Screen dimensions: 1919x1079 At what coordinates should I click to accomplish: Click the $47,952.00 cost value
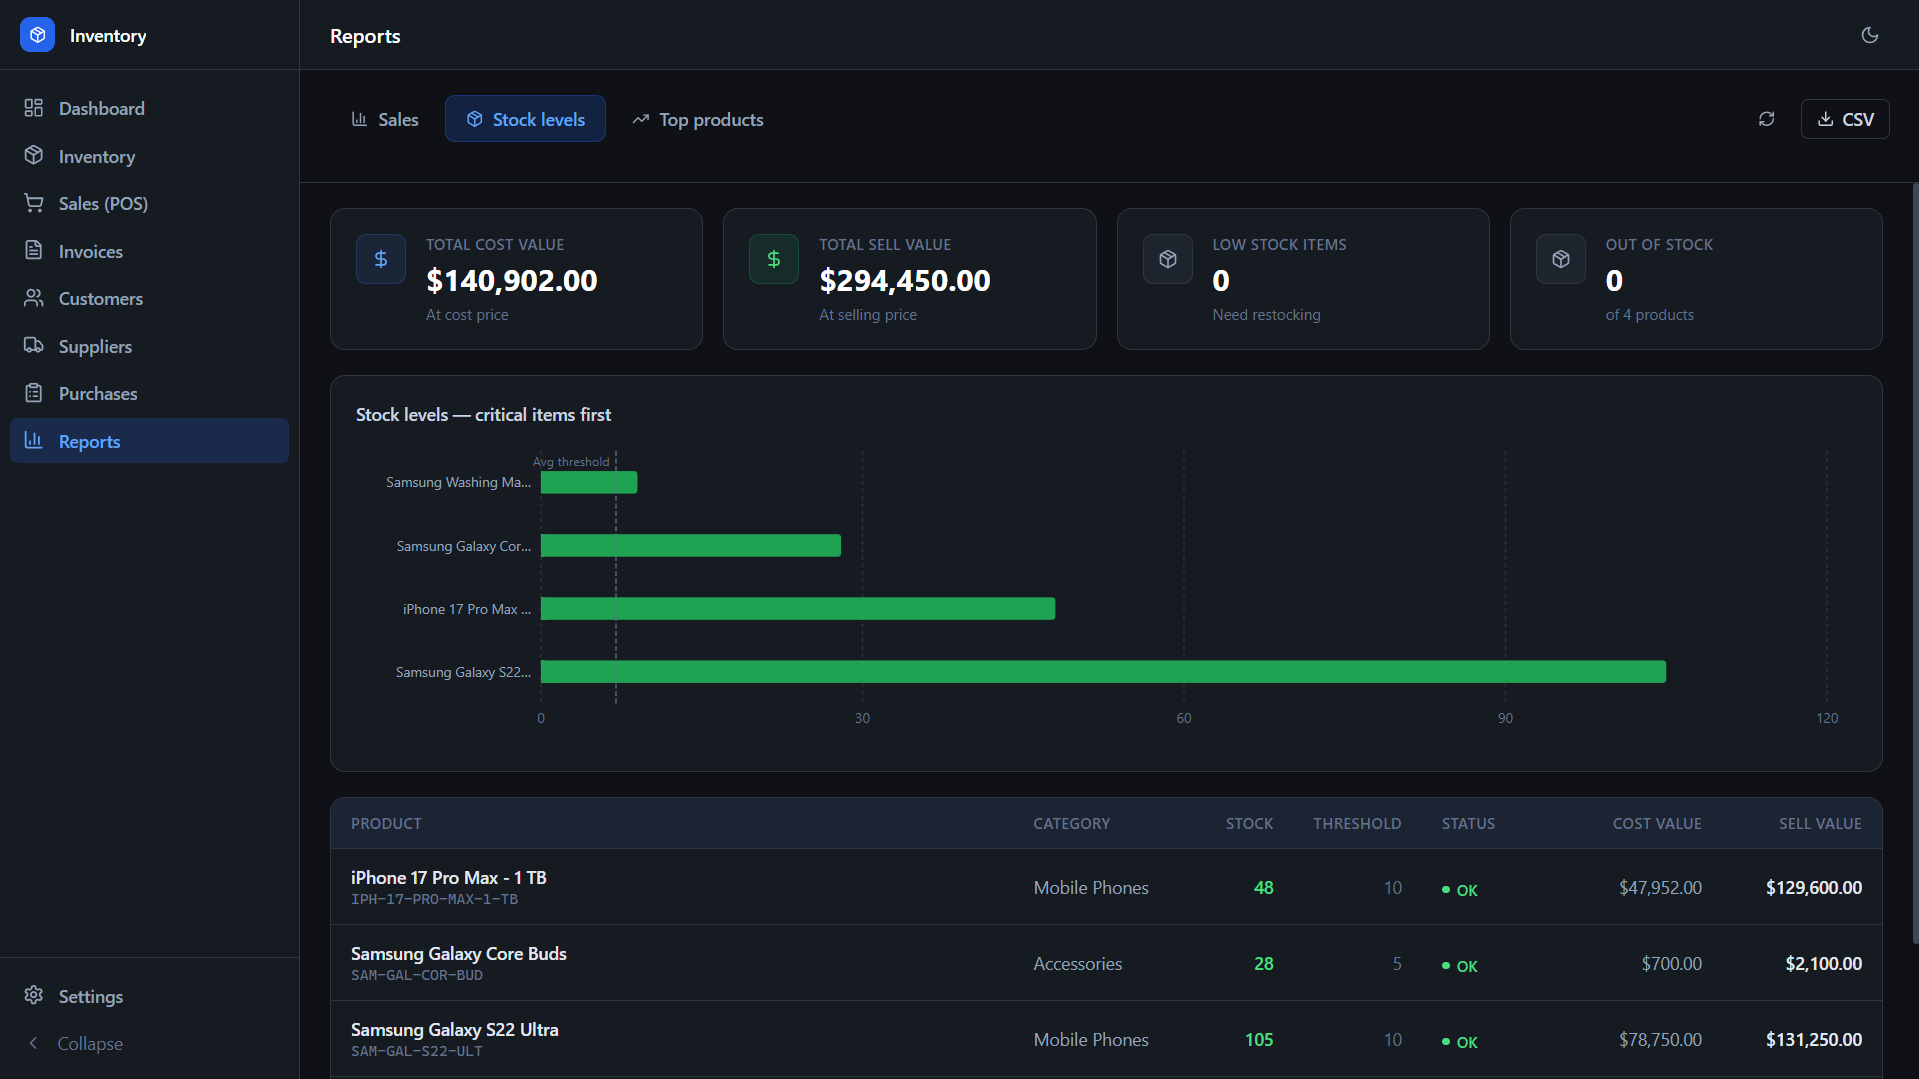(x=1660, y=888)
